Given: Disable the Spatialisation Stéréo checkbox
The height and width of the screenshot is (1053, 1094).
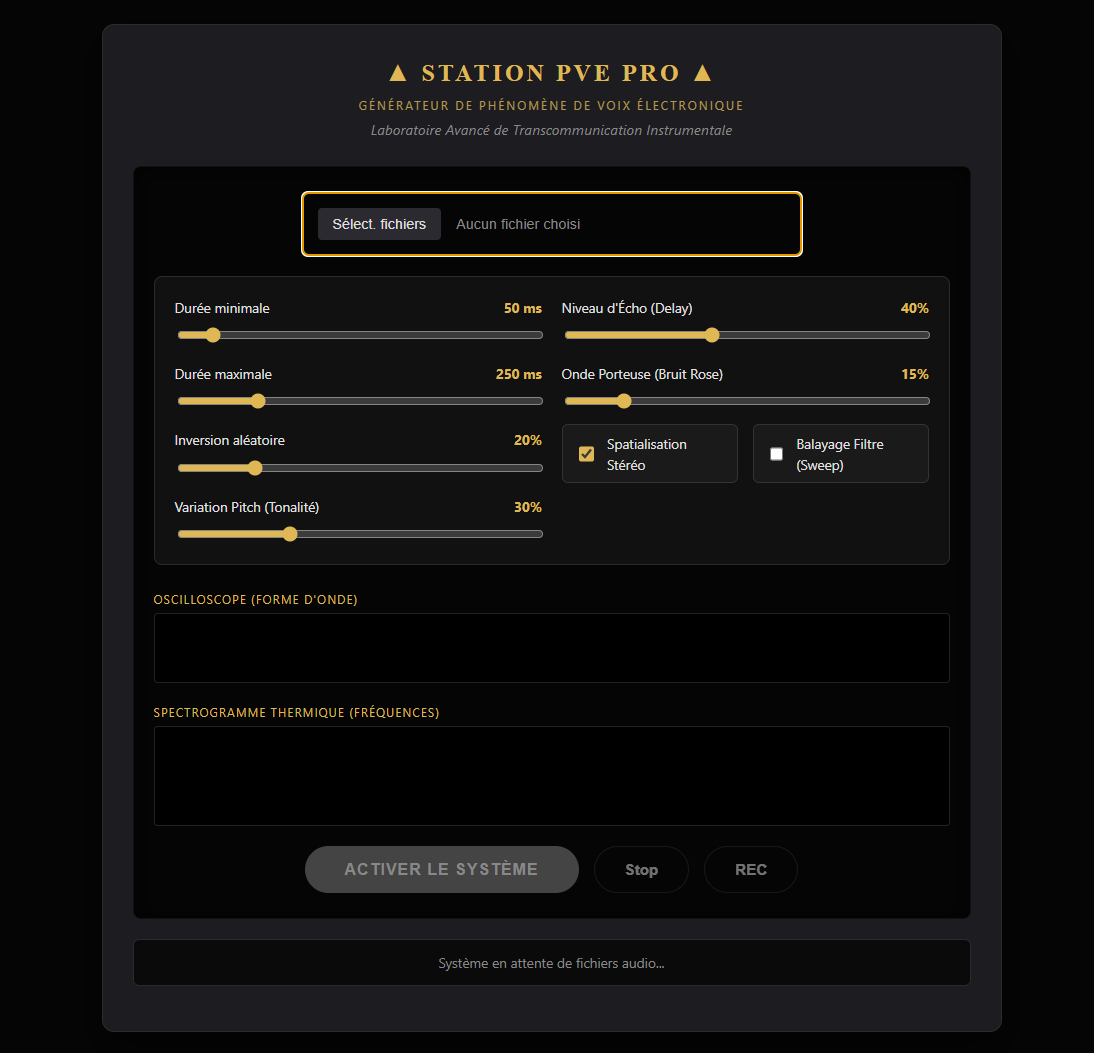Looking at the screenshot, I should [587, 454].
